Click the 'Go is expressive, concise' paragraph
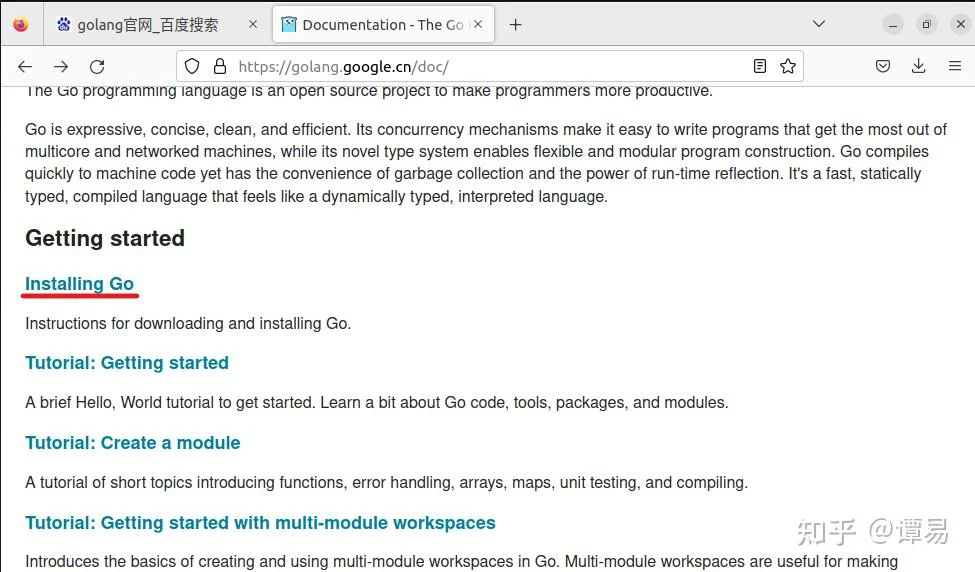The width and height of the screenshot is (975, 572). point(486,163)
